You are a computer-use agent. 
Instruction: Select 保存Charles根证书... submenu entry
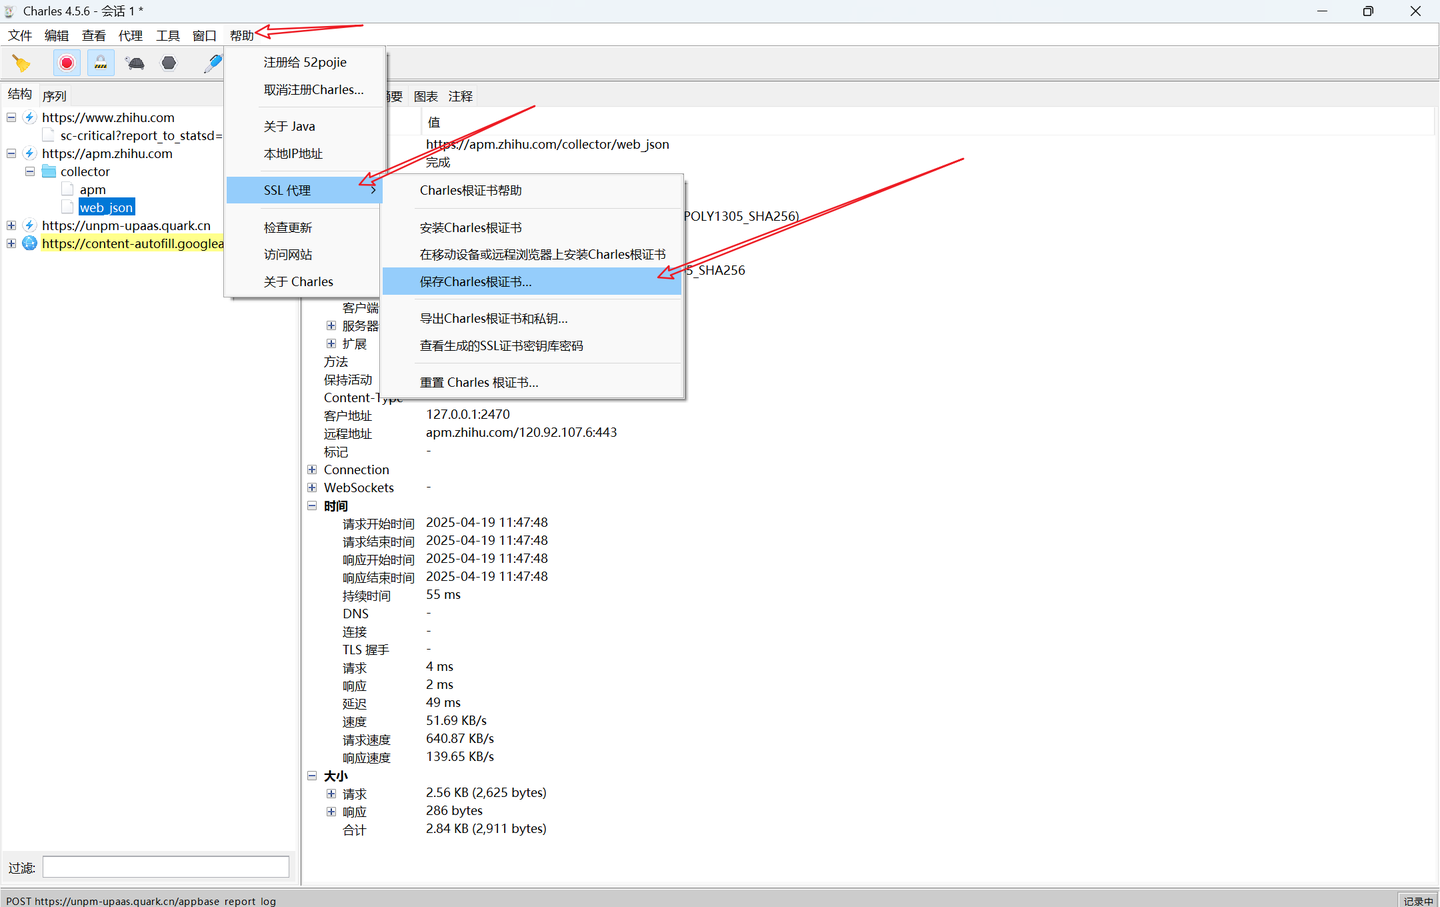[x=532, y=281]
